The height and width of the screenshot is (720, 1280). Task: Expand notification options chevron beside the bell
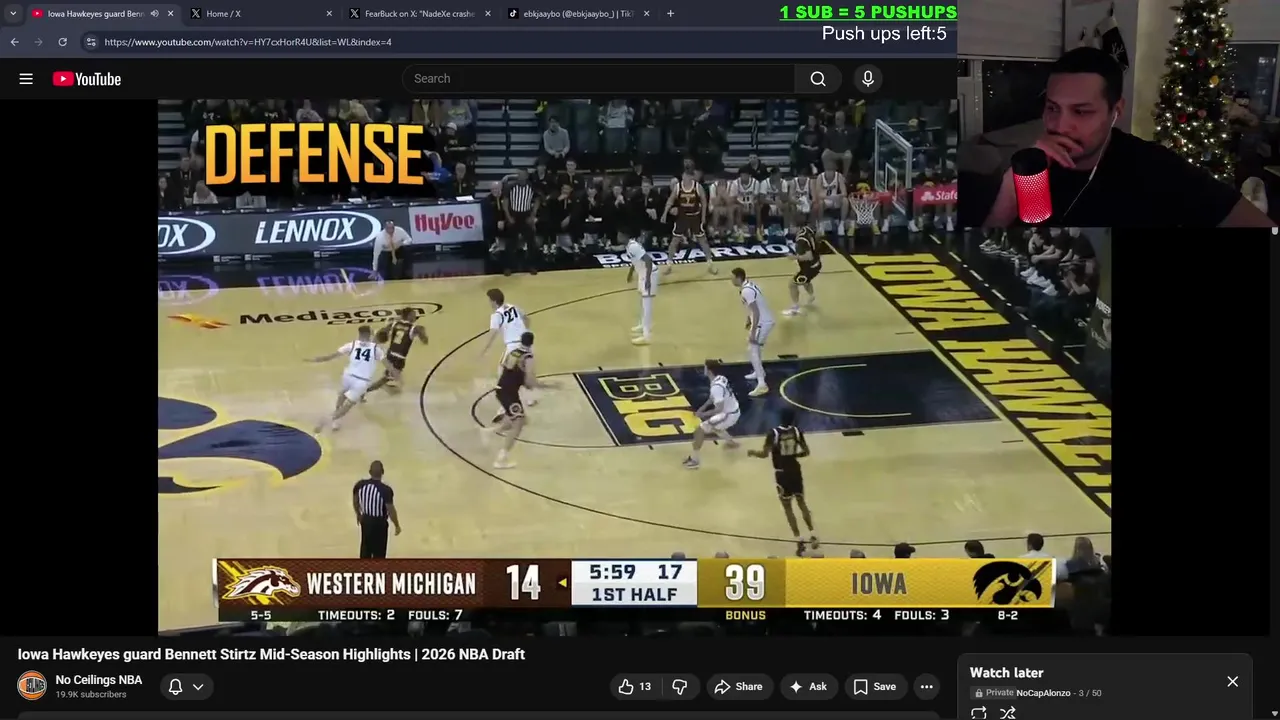(x=198, y=687)
